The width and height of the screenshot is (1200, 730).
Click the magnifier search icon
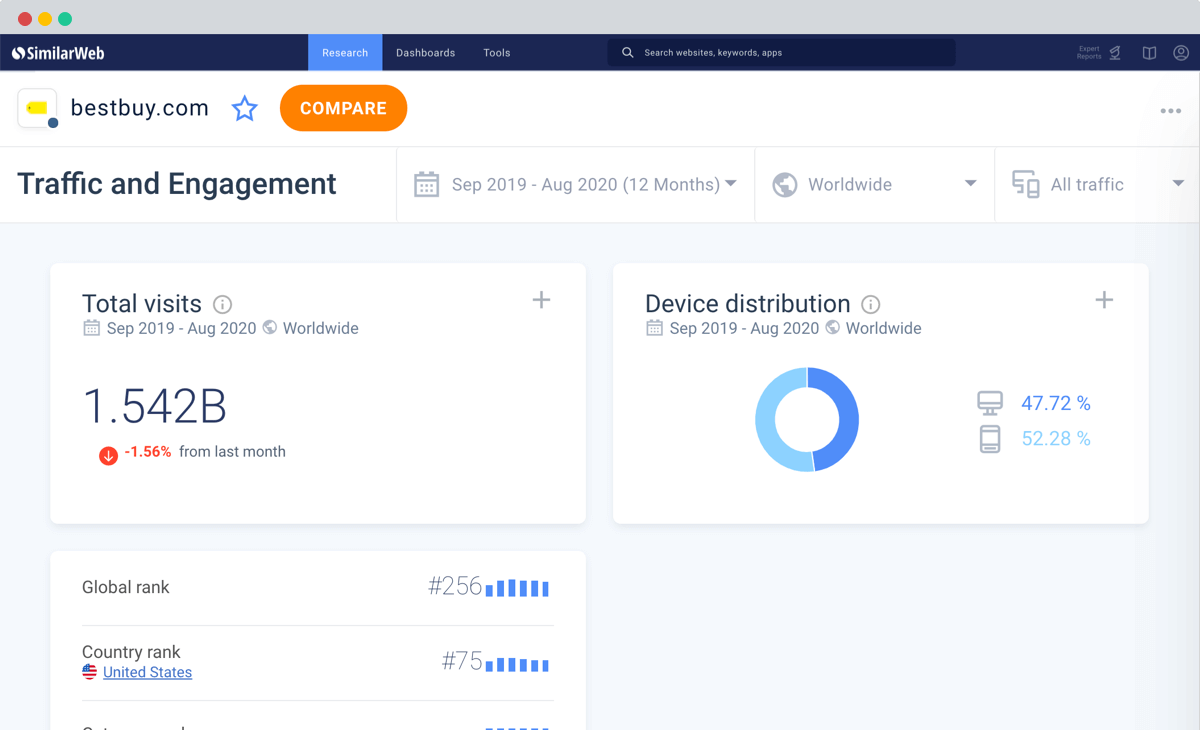point(628,53)
